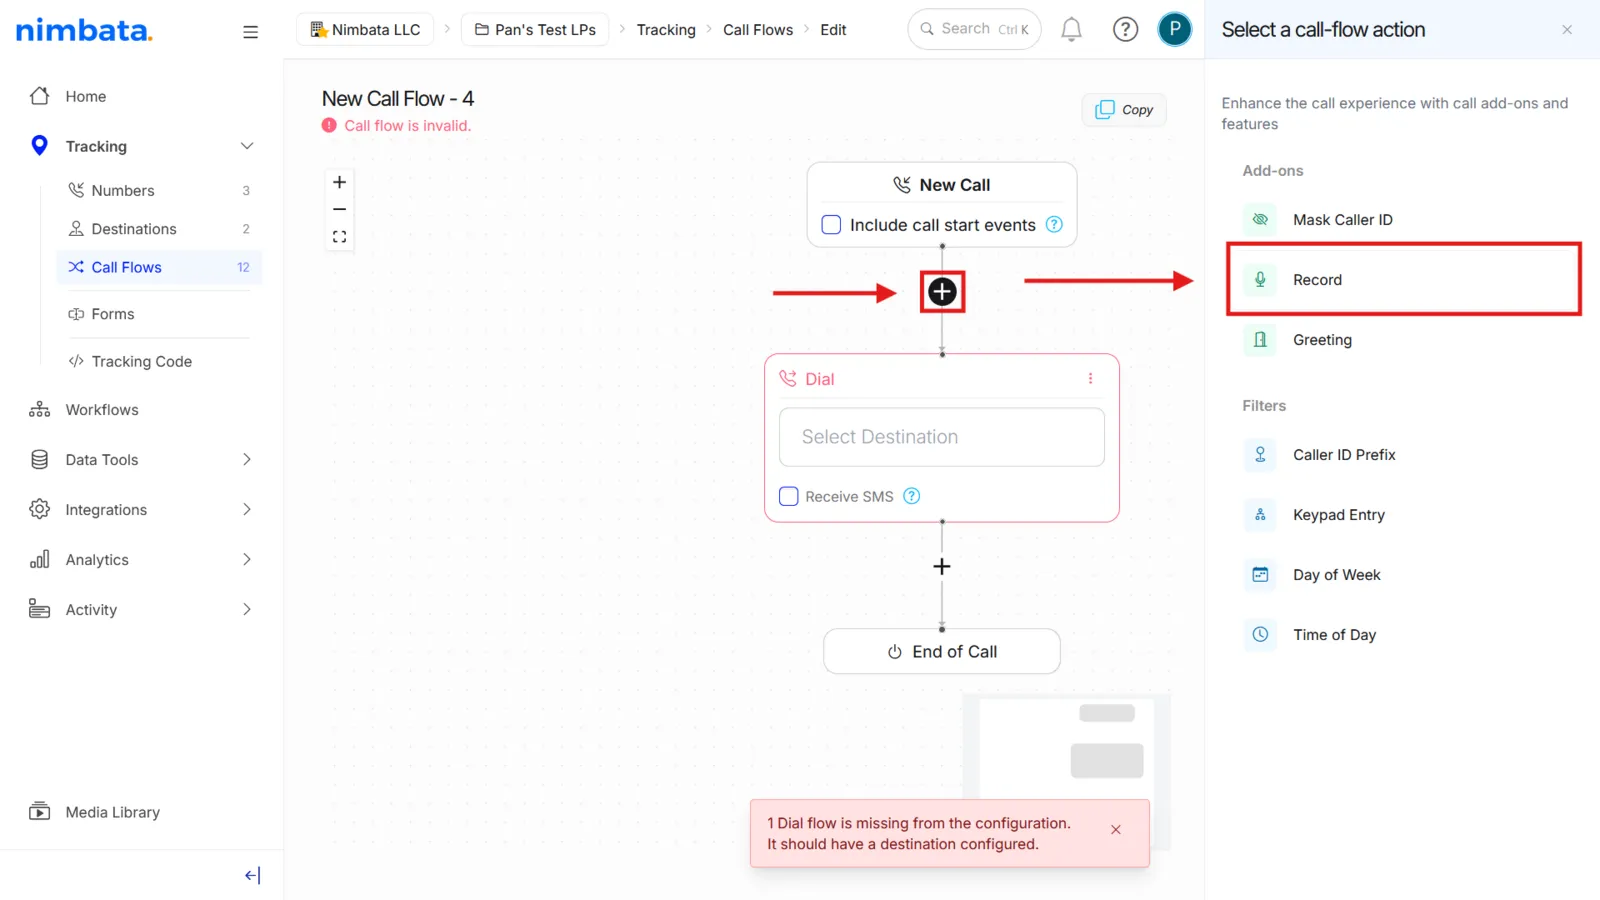Show help for Receive SMS
This screenshot has width=1600, height=900.
[x=912, y=496]
